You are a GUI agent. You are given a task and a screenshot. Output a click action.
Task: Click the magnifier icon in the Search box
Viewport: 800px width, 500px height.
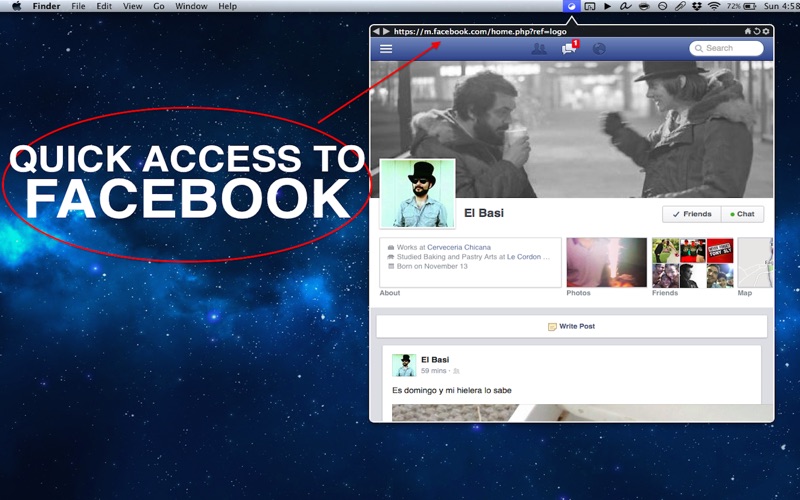(699, 48)
